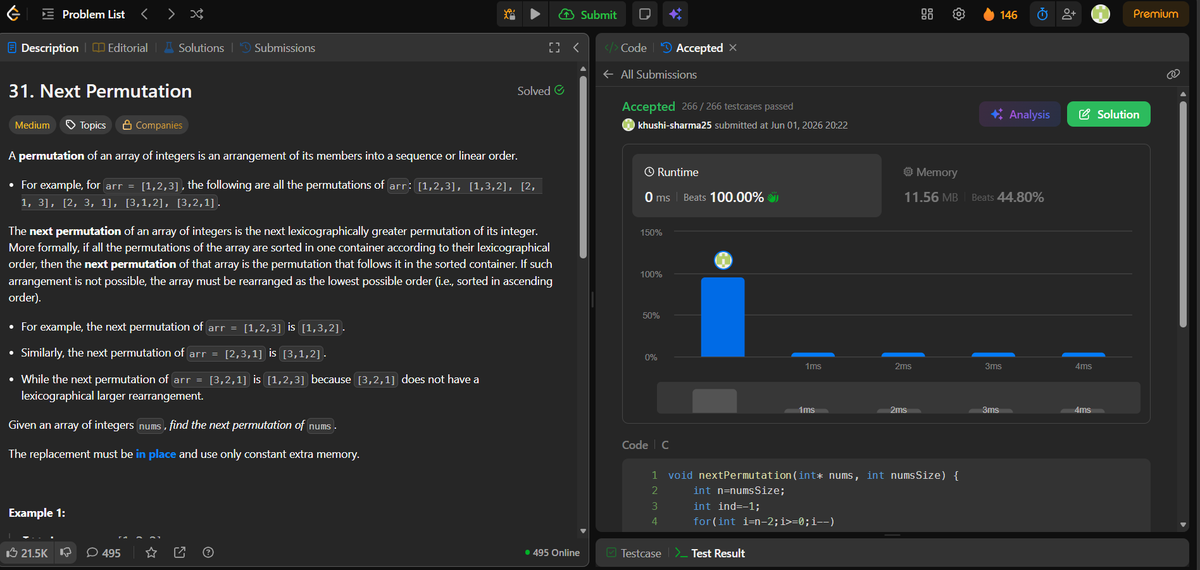The image size is (1200, 570).
Task: Star the problem as favorite
Action: (x=152, y=552)
